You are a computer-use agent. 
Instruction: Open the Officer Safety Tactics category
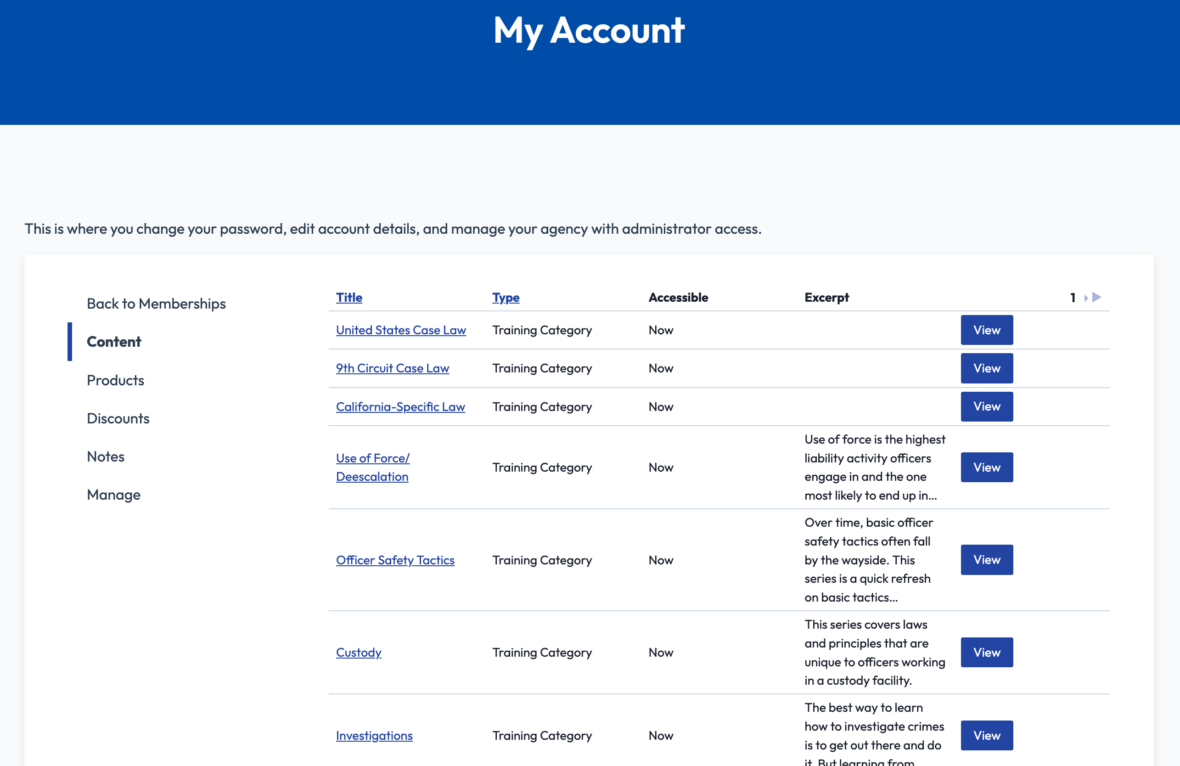(395, 560)
